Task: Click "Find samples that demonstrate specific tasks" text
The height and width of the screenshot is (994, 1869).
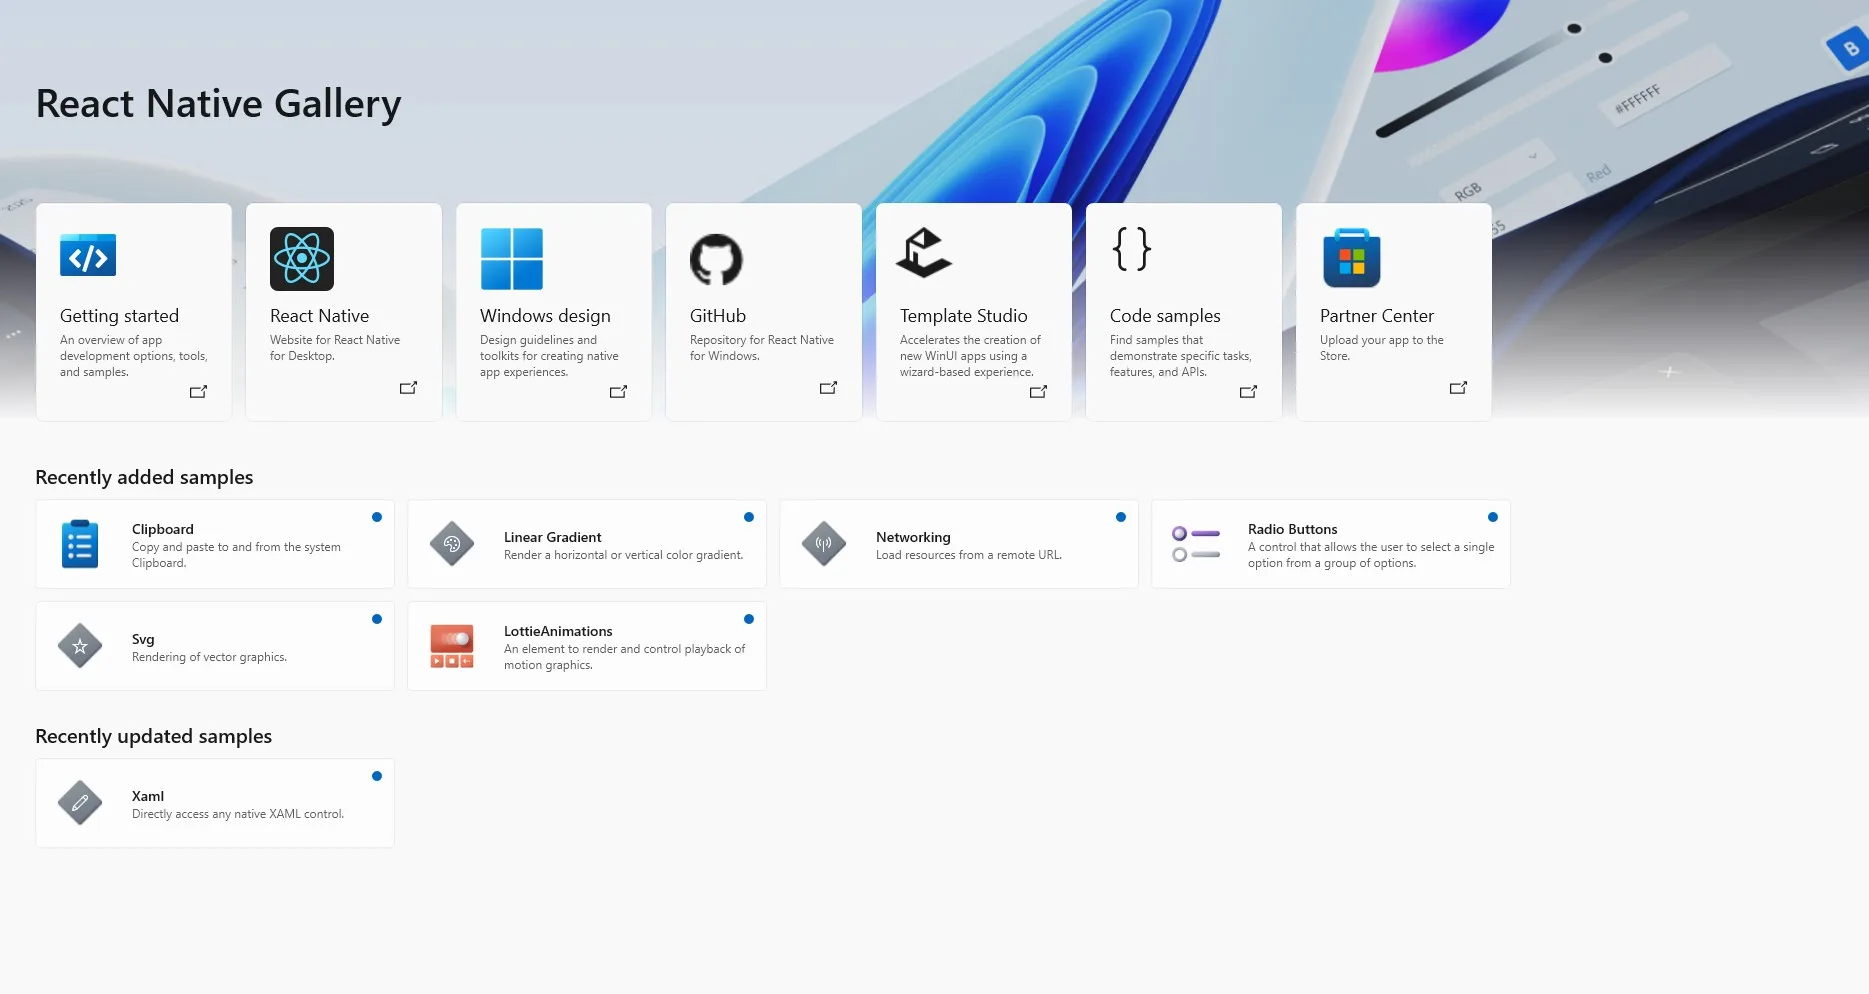Action: coord(1181,356)
